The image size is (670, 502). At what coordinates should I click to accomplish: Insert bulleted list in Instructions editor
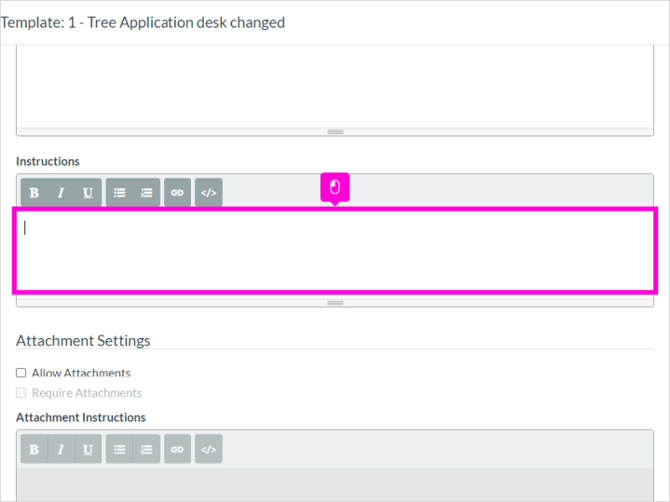point(120,193)
